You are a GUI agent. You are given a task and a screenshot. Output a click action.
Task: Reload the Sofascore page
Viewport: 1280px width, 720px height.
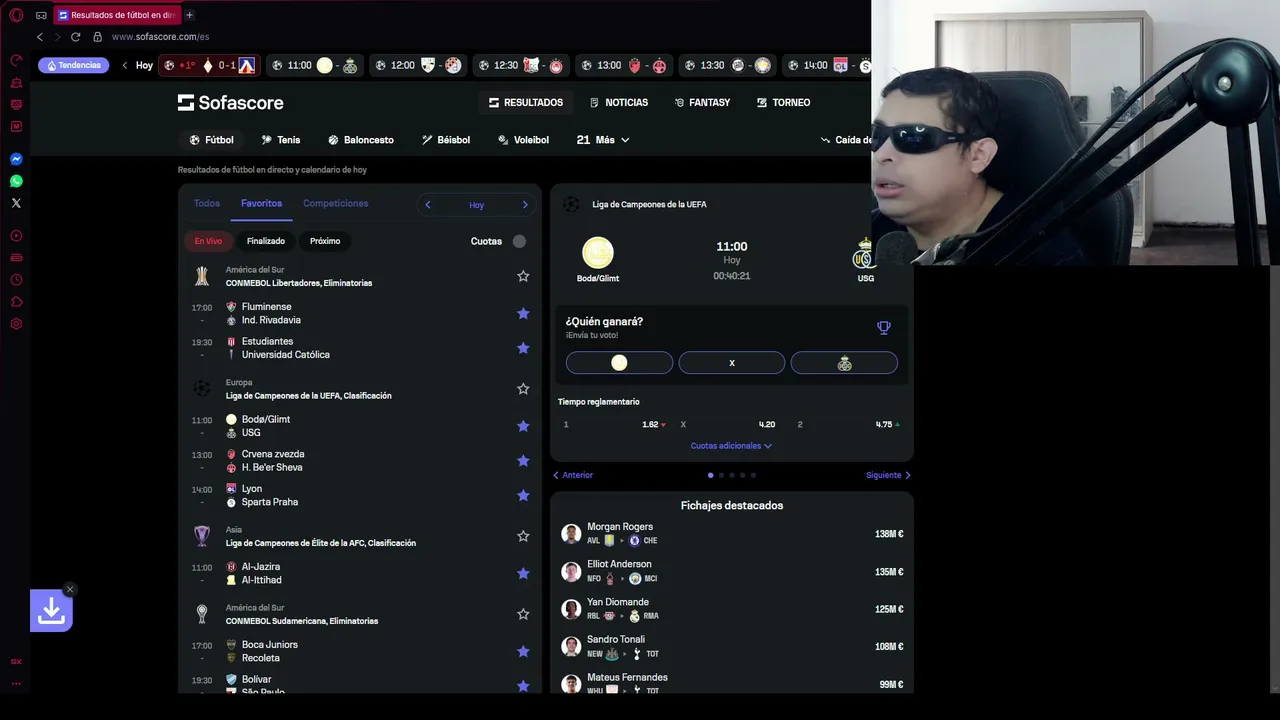(75, 37)
